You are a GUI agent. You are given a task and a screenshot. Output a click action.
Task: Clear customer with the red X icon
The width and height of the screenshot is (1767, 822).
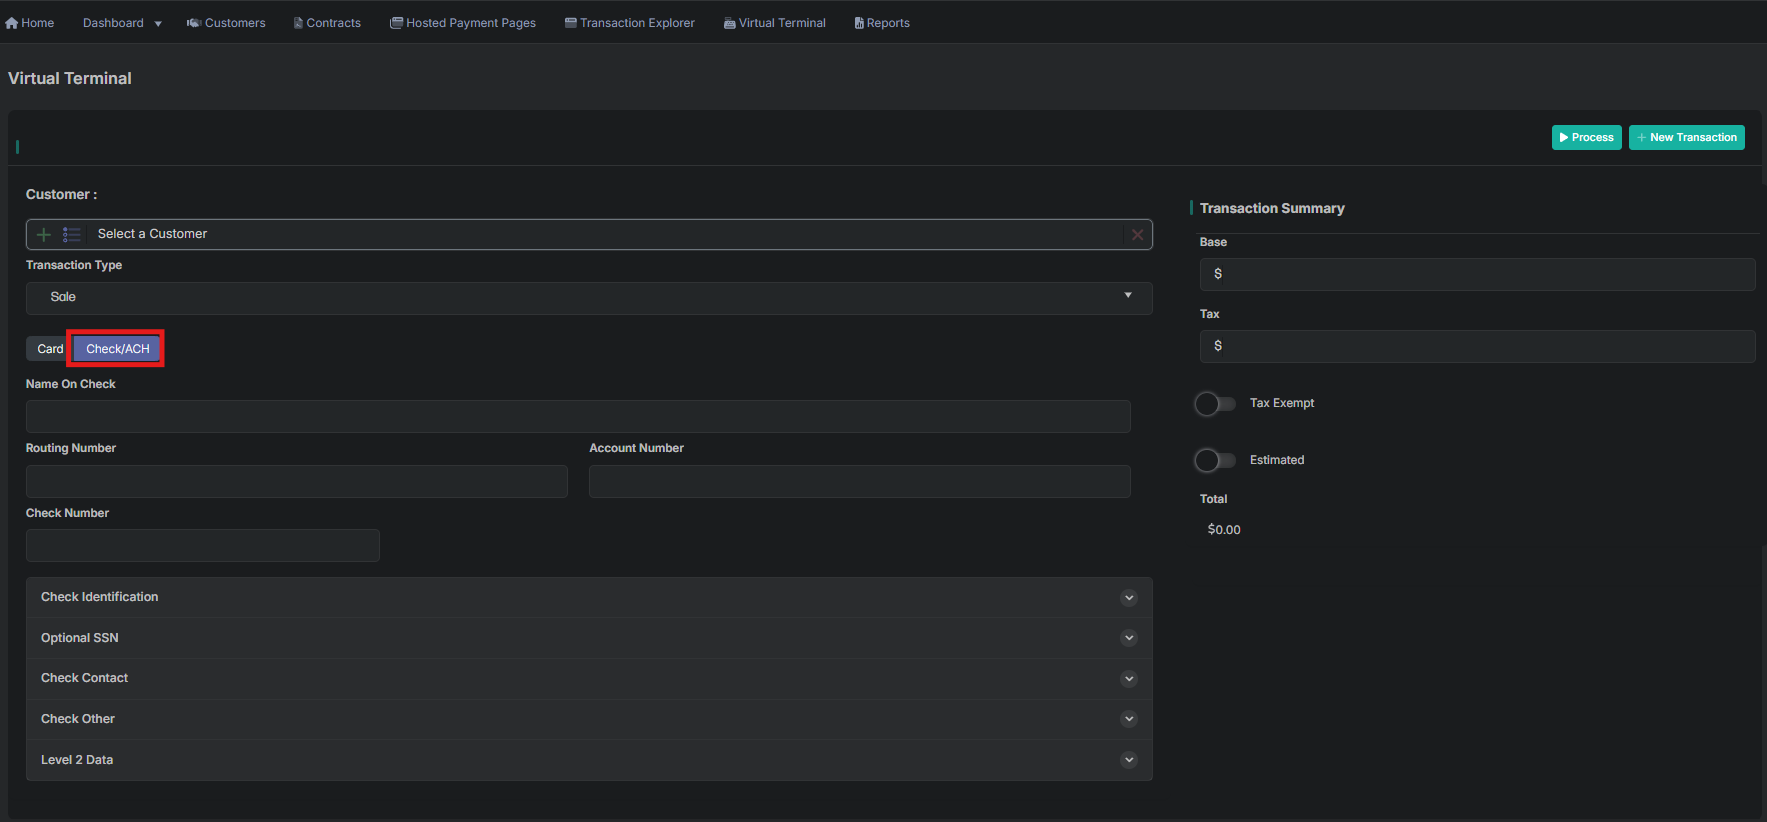point(1137,235)
